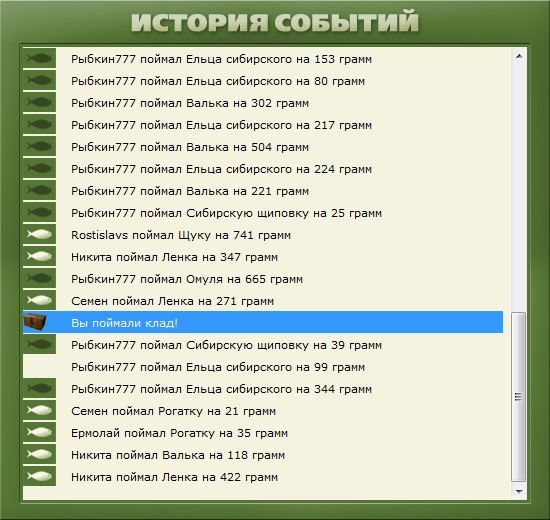Click white fish icon for Ермолай Рогатку entry
Screen dimensions: 550x520
40,432
